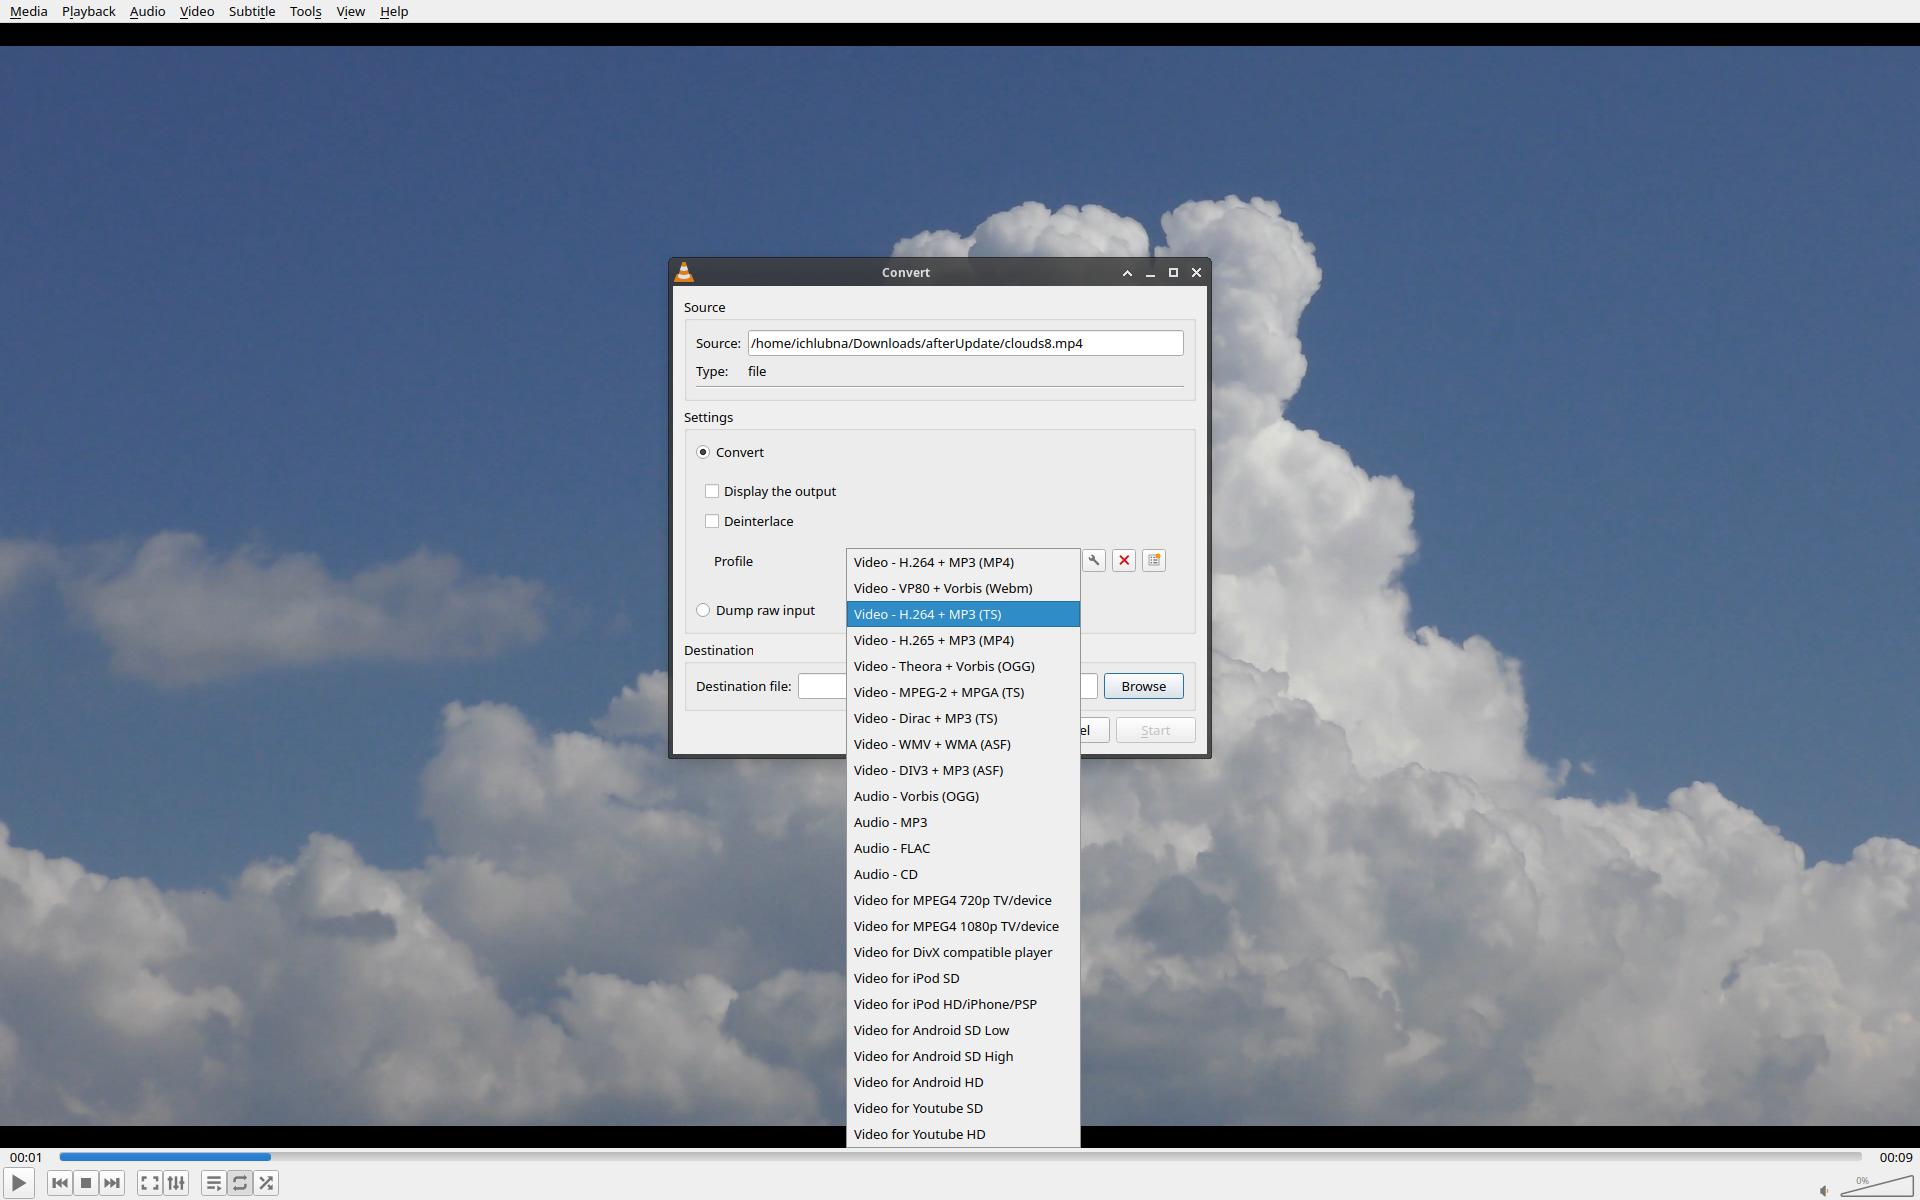The width and height of the screenshot is (1920, 1200).
Task: Delete selected profile with red X
Action: [1124, 561]
